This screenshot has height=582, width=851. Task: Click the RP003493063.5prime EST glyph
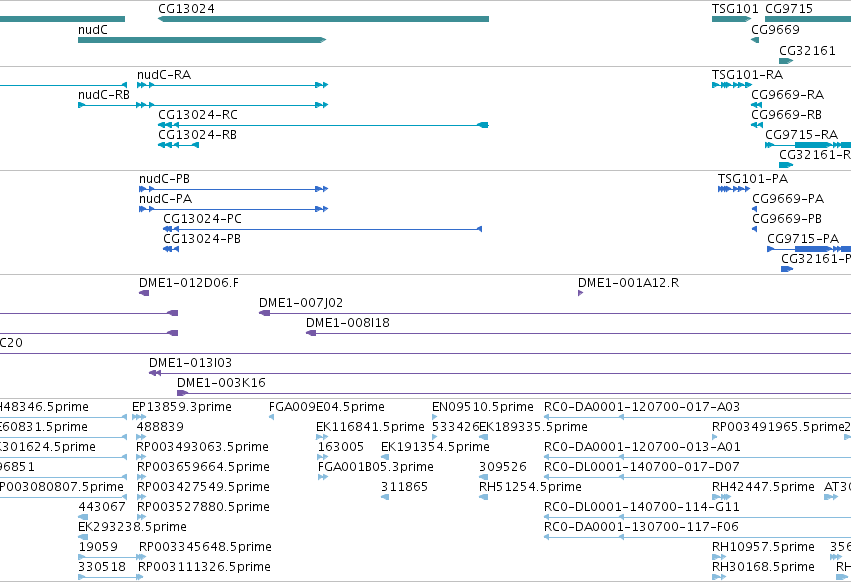pyautogui.click(x=142, y=457)
